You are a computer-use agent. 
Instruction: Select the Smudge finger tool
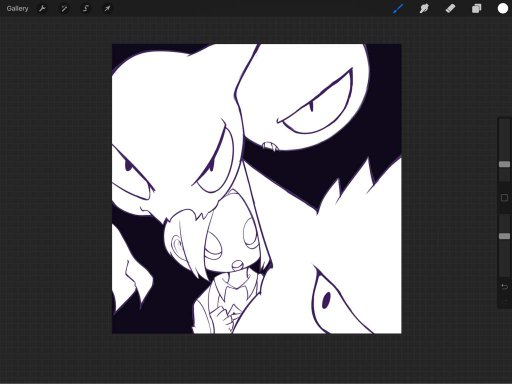[424, 9]
